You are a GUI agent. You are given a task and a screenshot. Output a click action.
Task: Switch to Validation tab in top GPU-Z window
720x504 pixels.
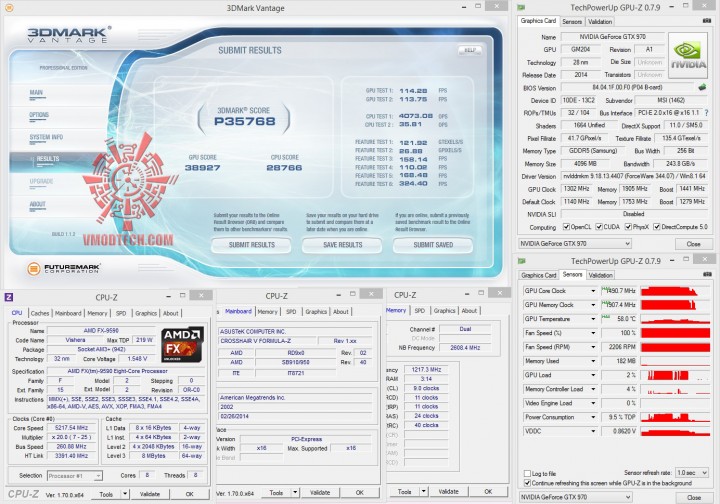click(600, 22)
